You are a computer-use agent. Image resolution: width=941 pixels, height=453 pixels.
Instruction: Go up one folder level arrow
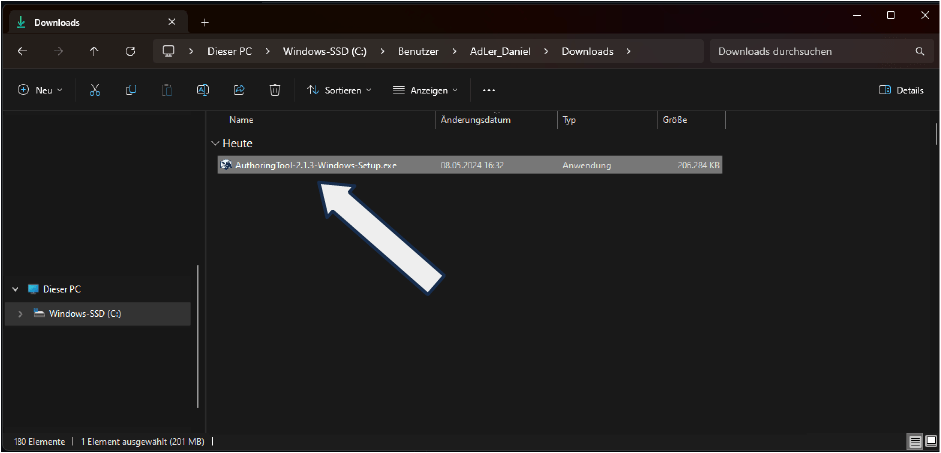(94, 51)
